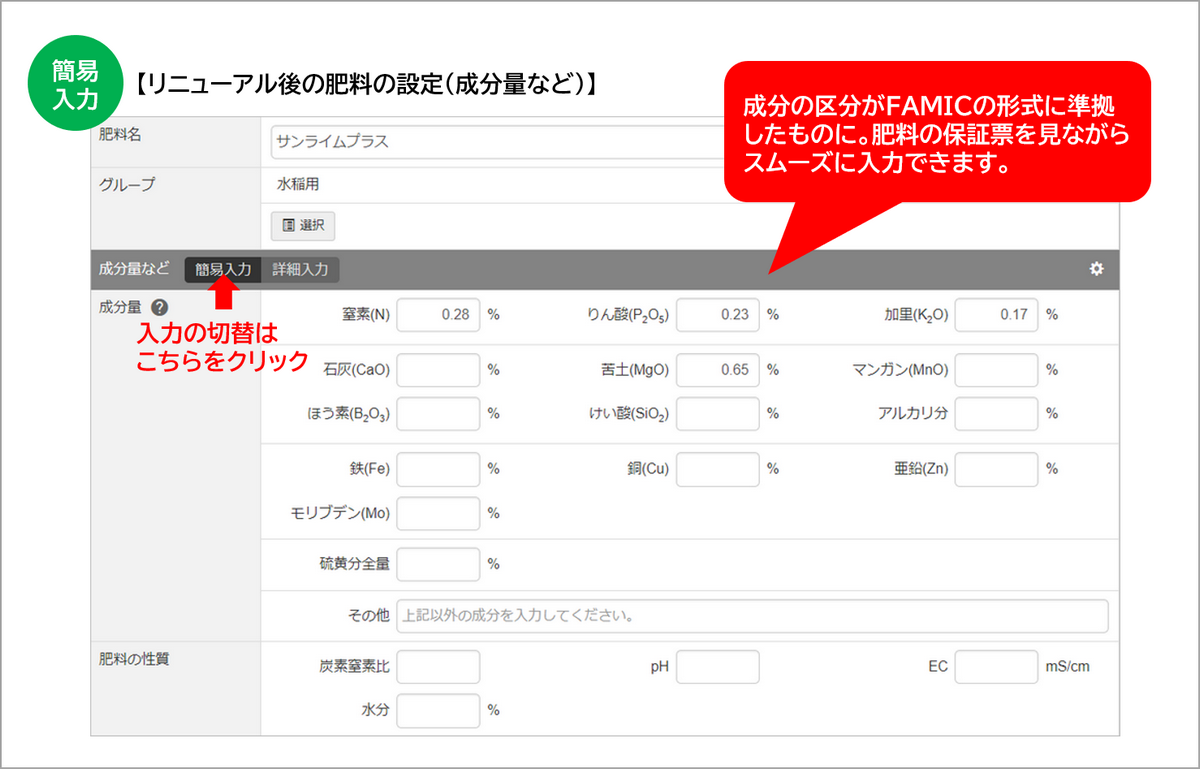The image size is (1200, 769).
Task: Open the gear settings icon in 成分量など bar
Action: [x=1097, y=269]
